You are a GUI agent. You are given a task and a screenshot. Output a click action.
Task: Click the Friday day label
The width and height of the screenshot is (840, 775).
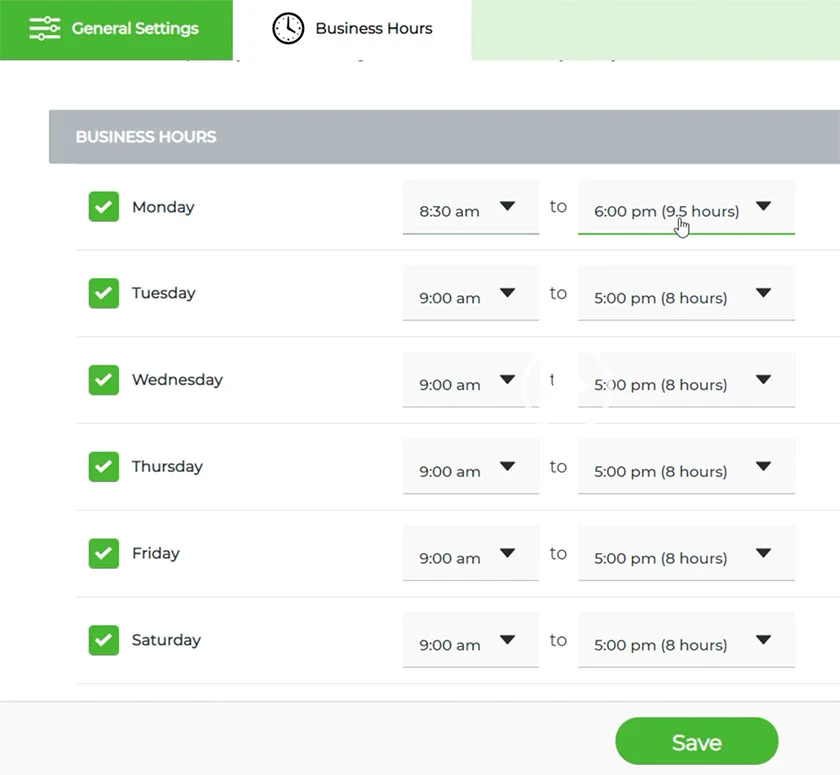155,553
